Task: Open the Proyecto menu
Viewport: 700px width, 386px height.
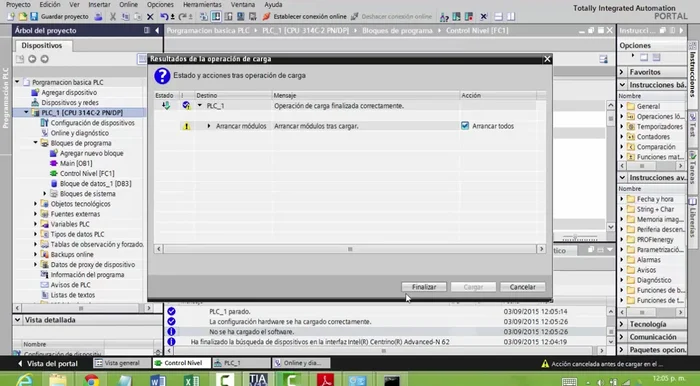Action: click(x=18, y=4)
